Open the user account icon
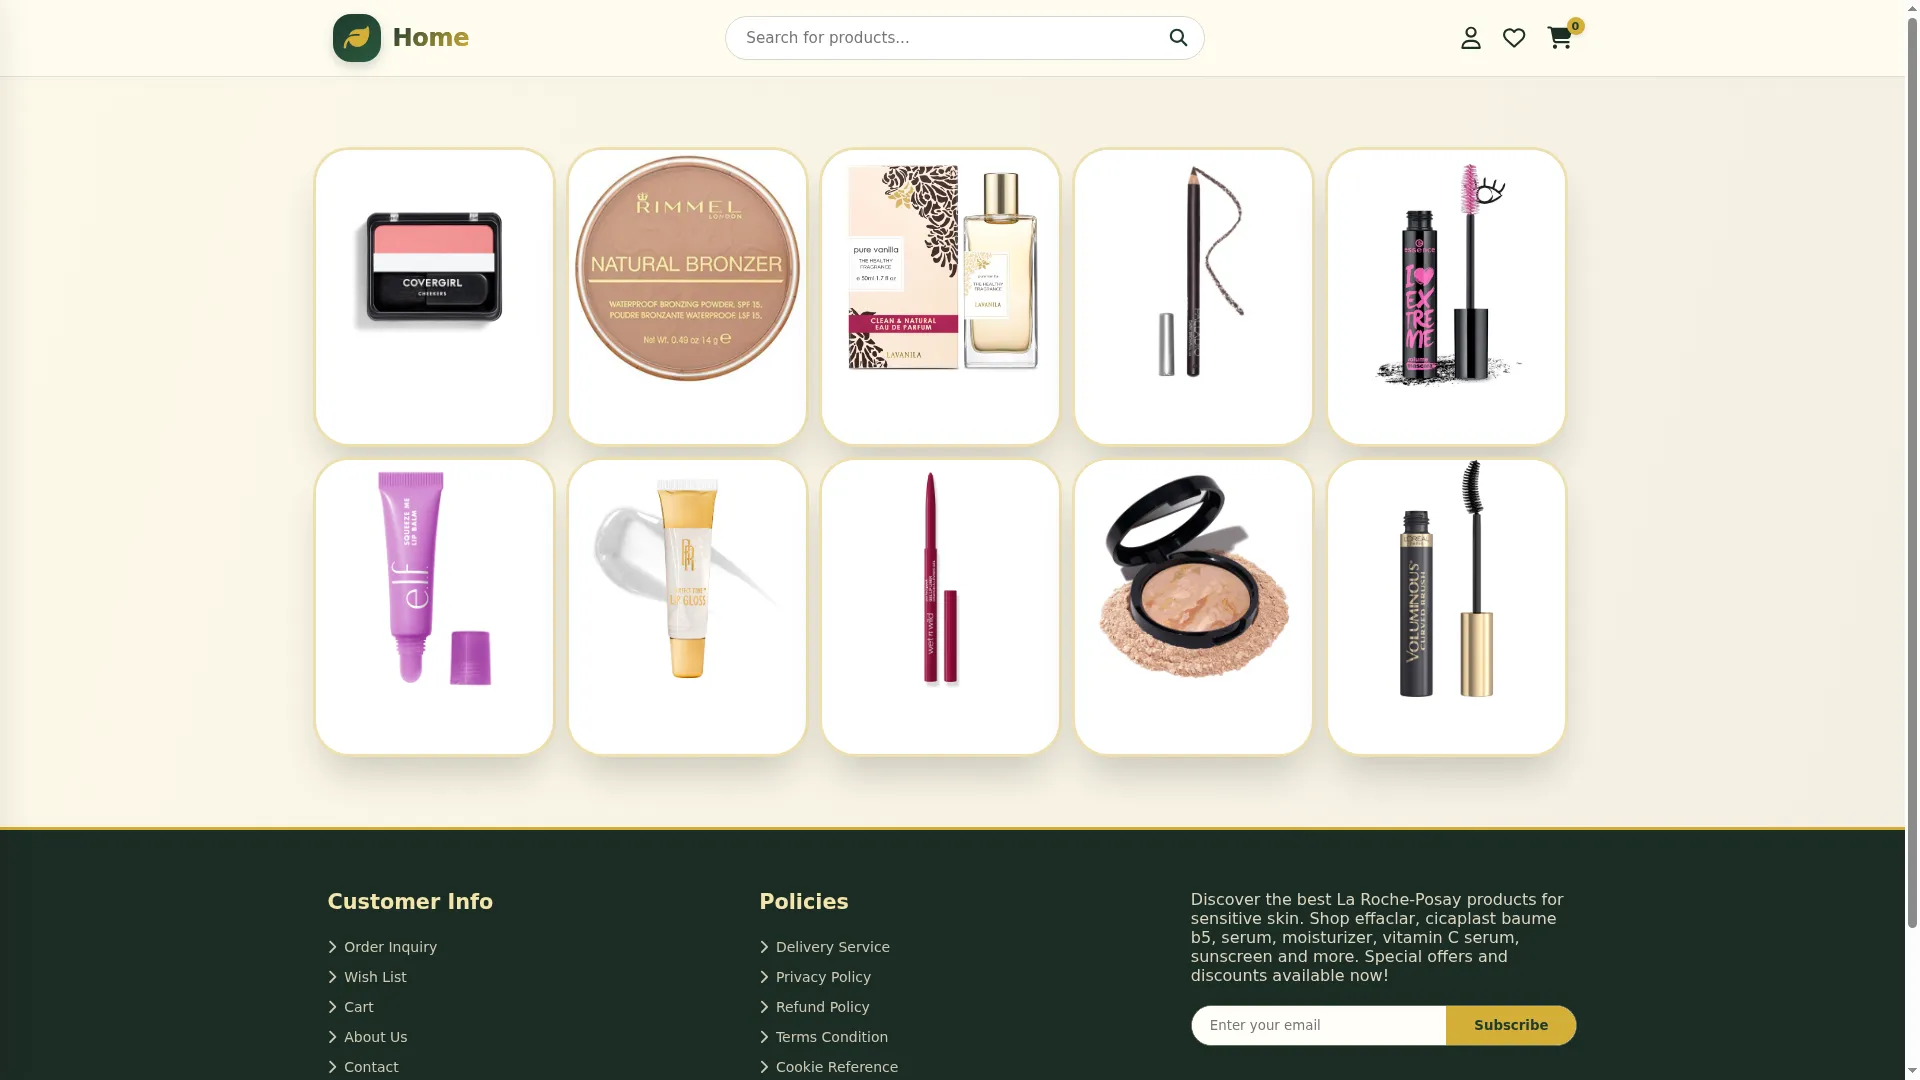The height and width of the screenshot is (1080, 1920). tap(1470, 38)
